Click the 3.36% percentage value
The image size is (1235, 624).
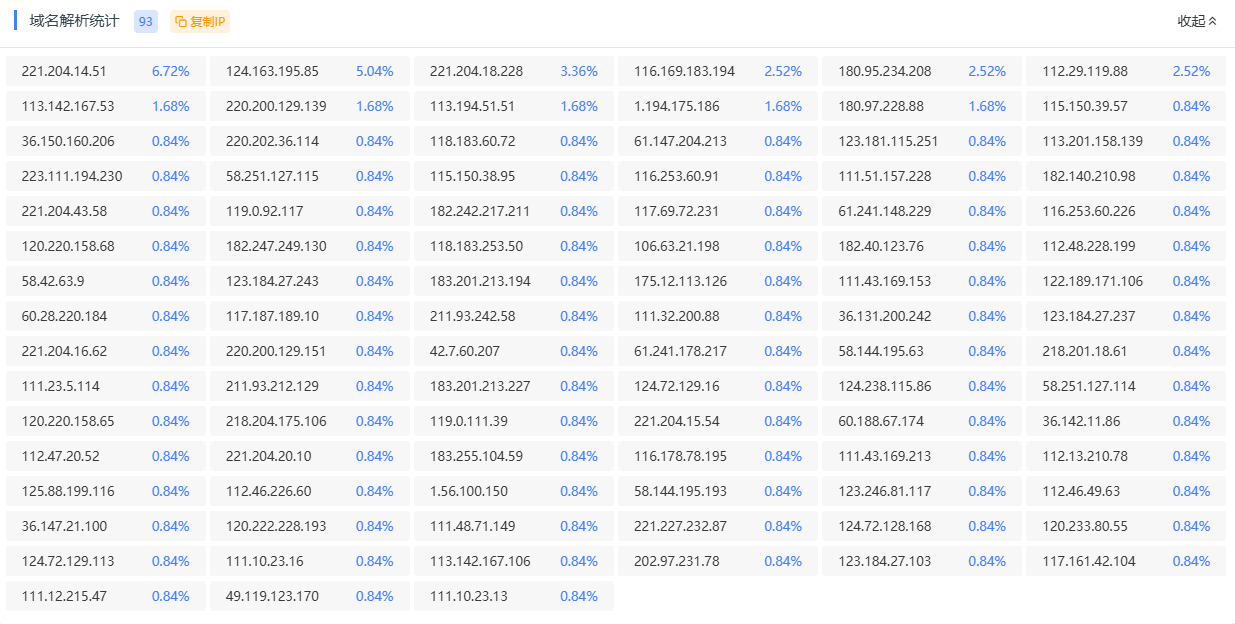[x=578, y=71]
